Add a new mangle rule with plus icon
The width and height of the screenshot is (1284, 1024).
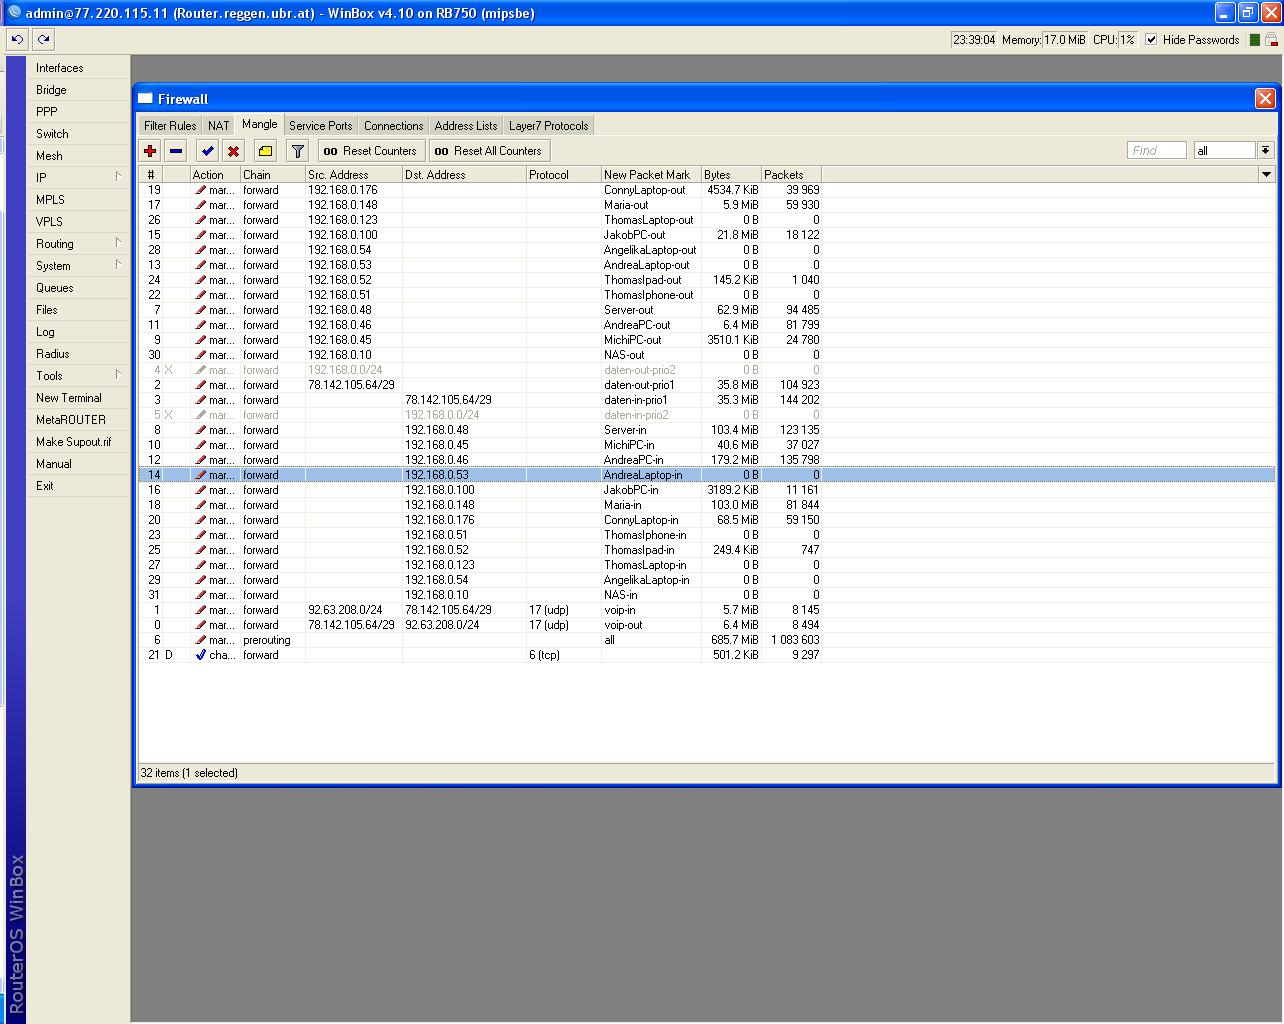150,151
